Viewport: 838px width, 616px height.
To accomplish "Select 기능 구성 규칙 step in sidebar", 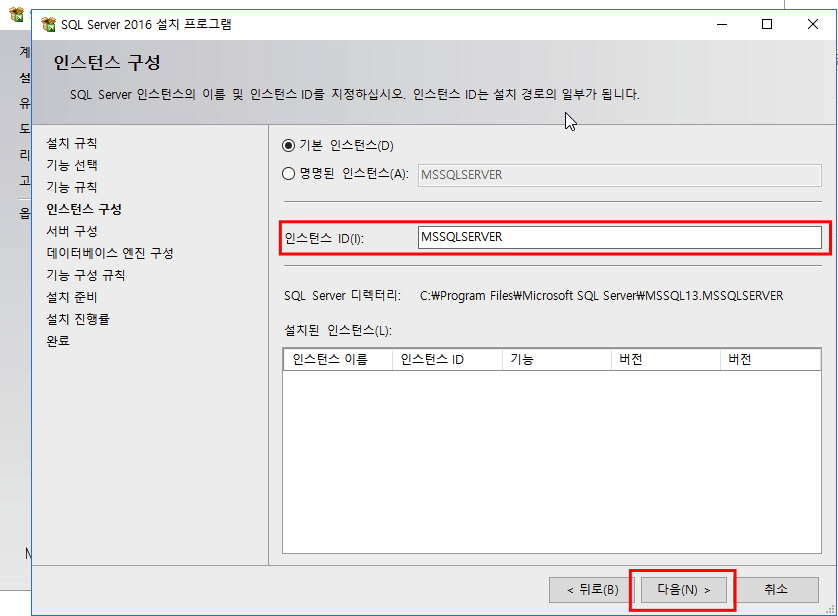I will 86,275.
